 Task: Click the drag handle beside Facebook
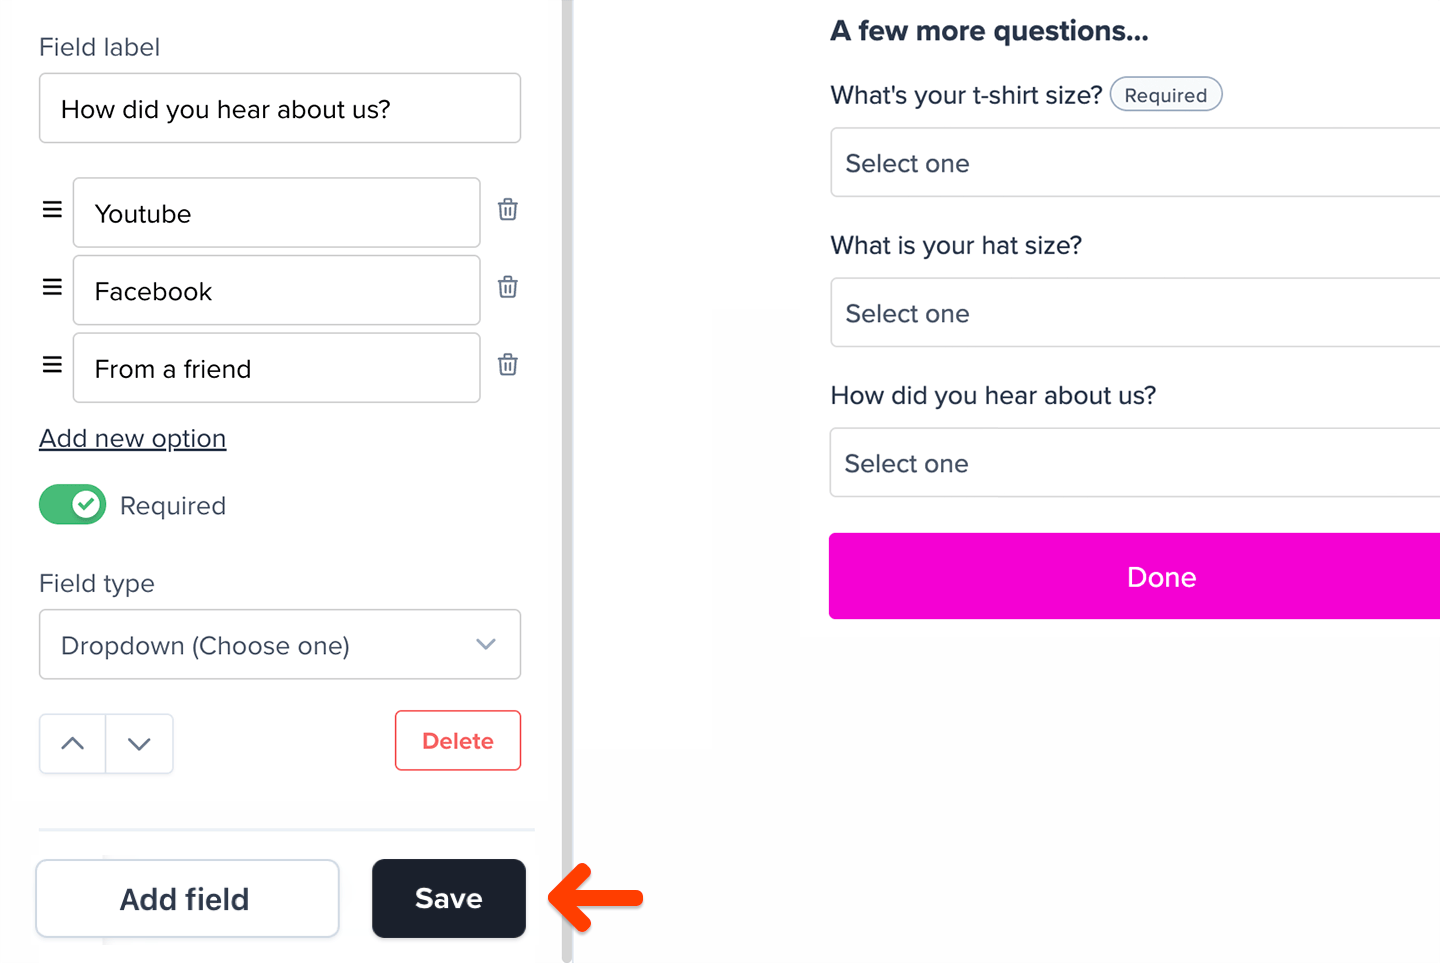click(x=51, y=287)
